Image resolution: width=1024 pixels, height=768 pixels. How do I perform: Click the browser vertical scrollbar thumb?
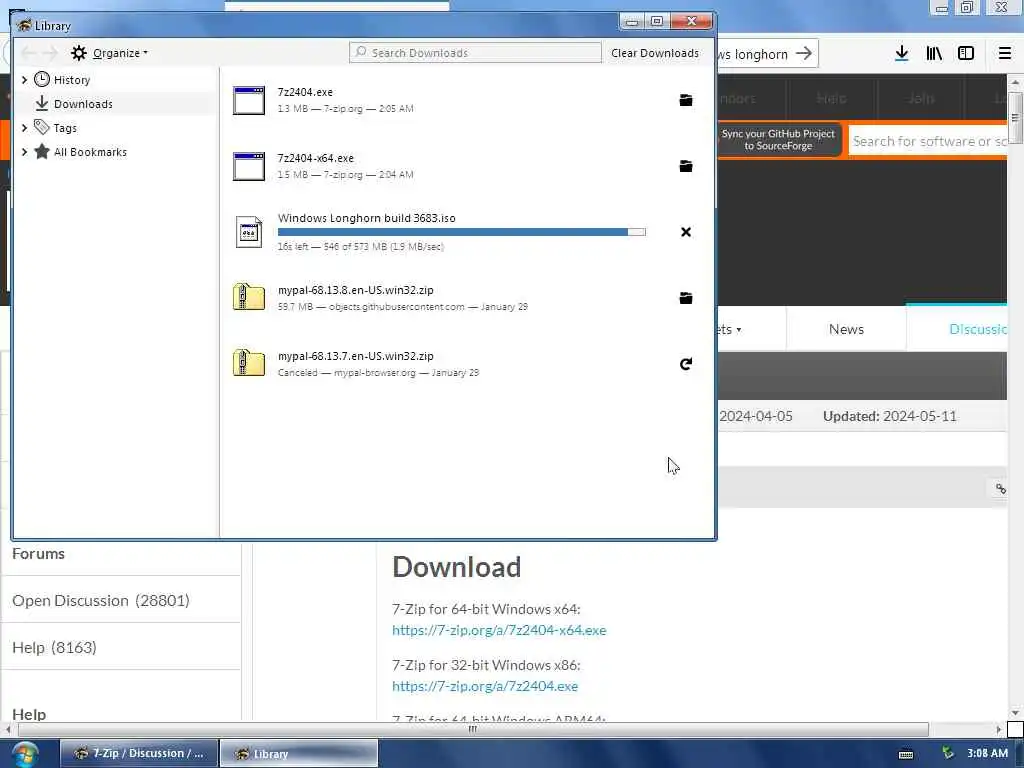coord(1015,118)
